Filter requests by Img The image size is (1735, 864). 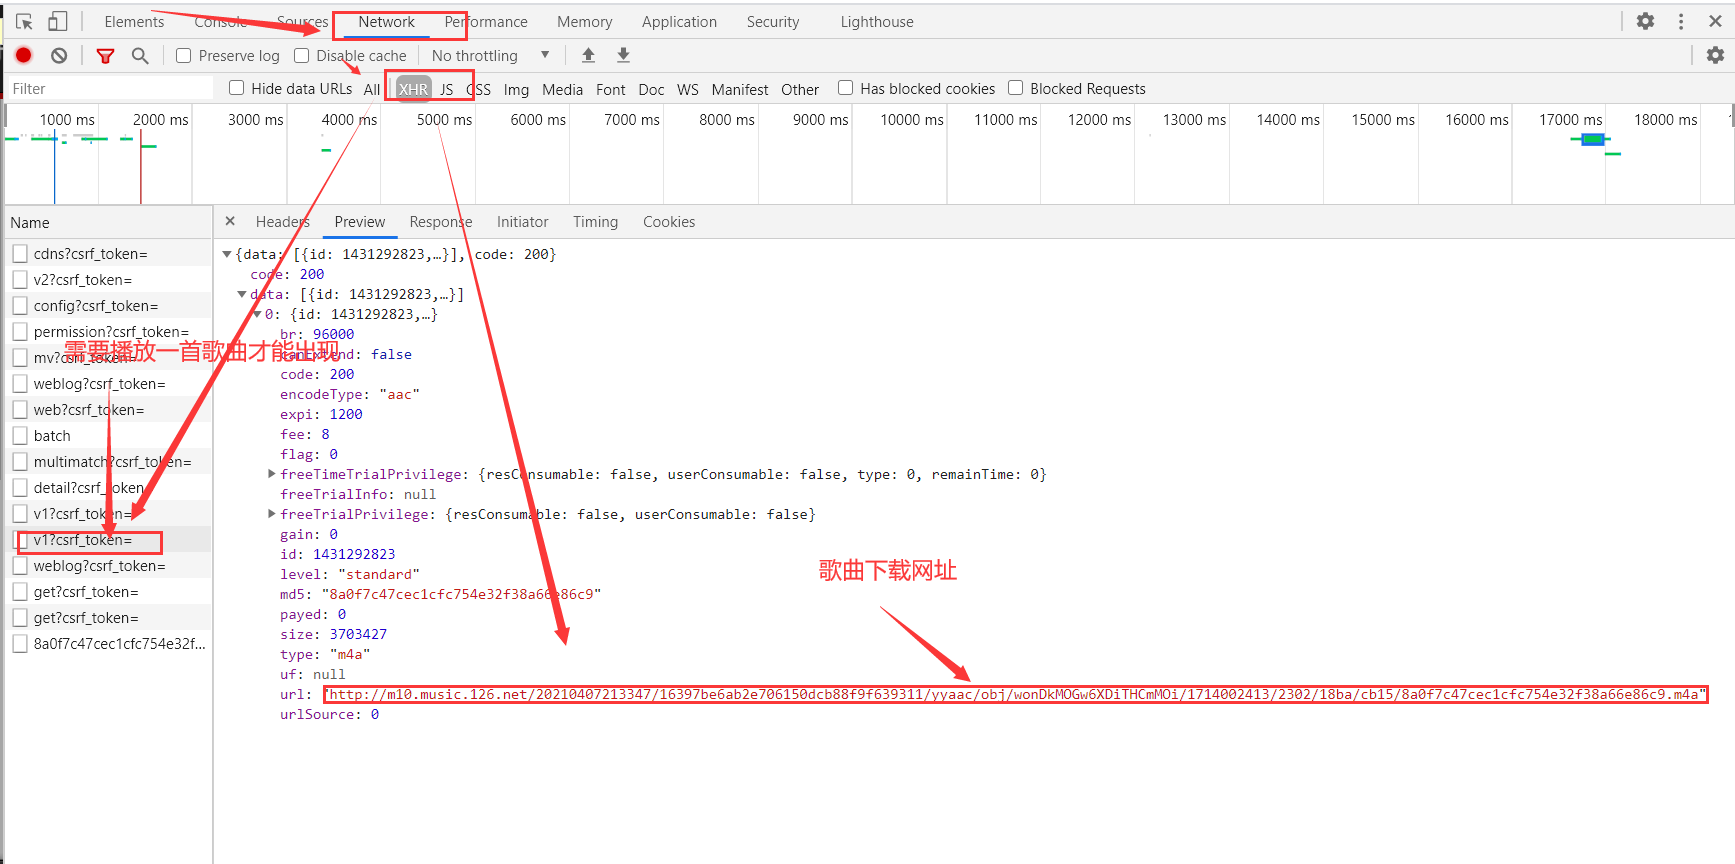516,89
